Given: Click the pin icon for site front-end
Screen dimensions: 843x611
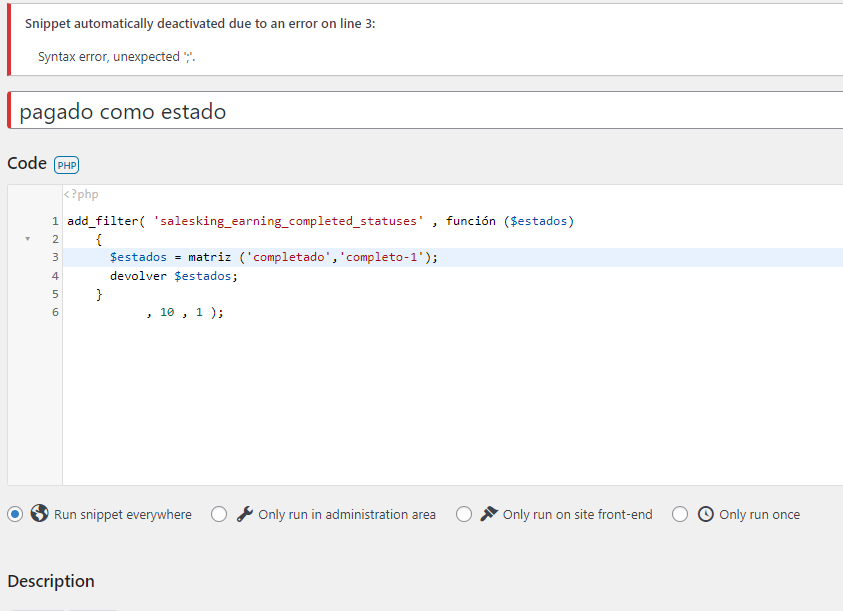Looking at the screenshot, I should [489, 514].
